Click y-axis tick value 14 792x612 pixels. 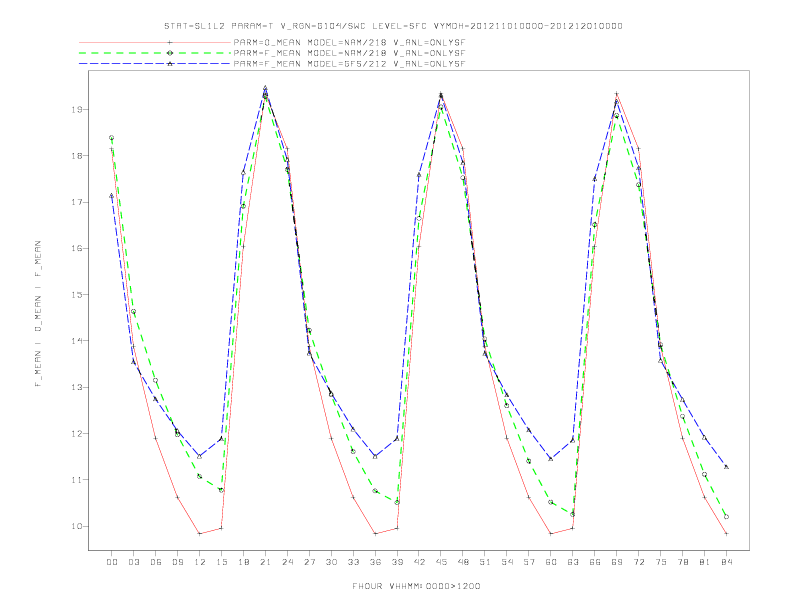(x=77, y=341)
